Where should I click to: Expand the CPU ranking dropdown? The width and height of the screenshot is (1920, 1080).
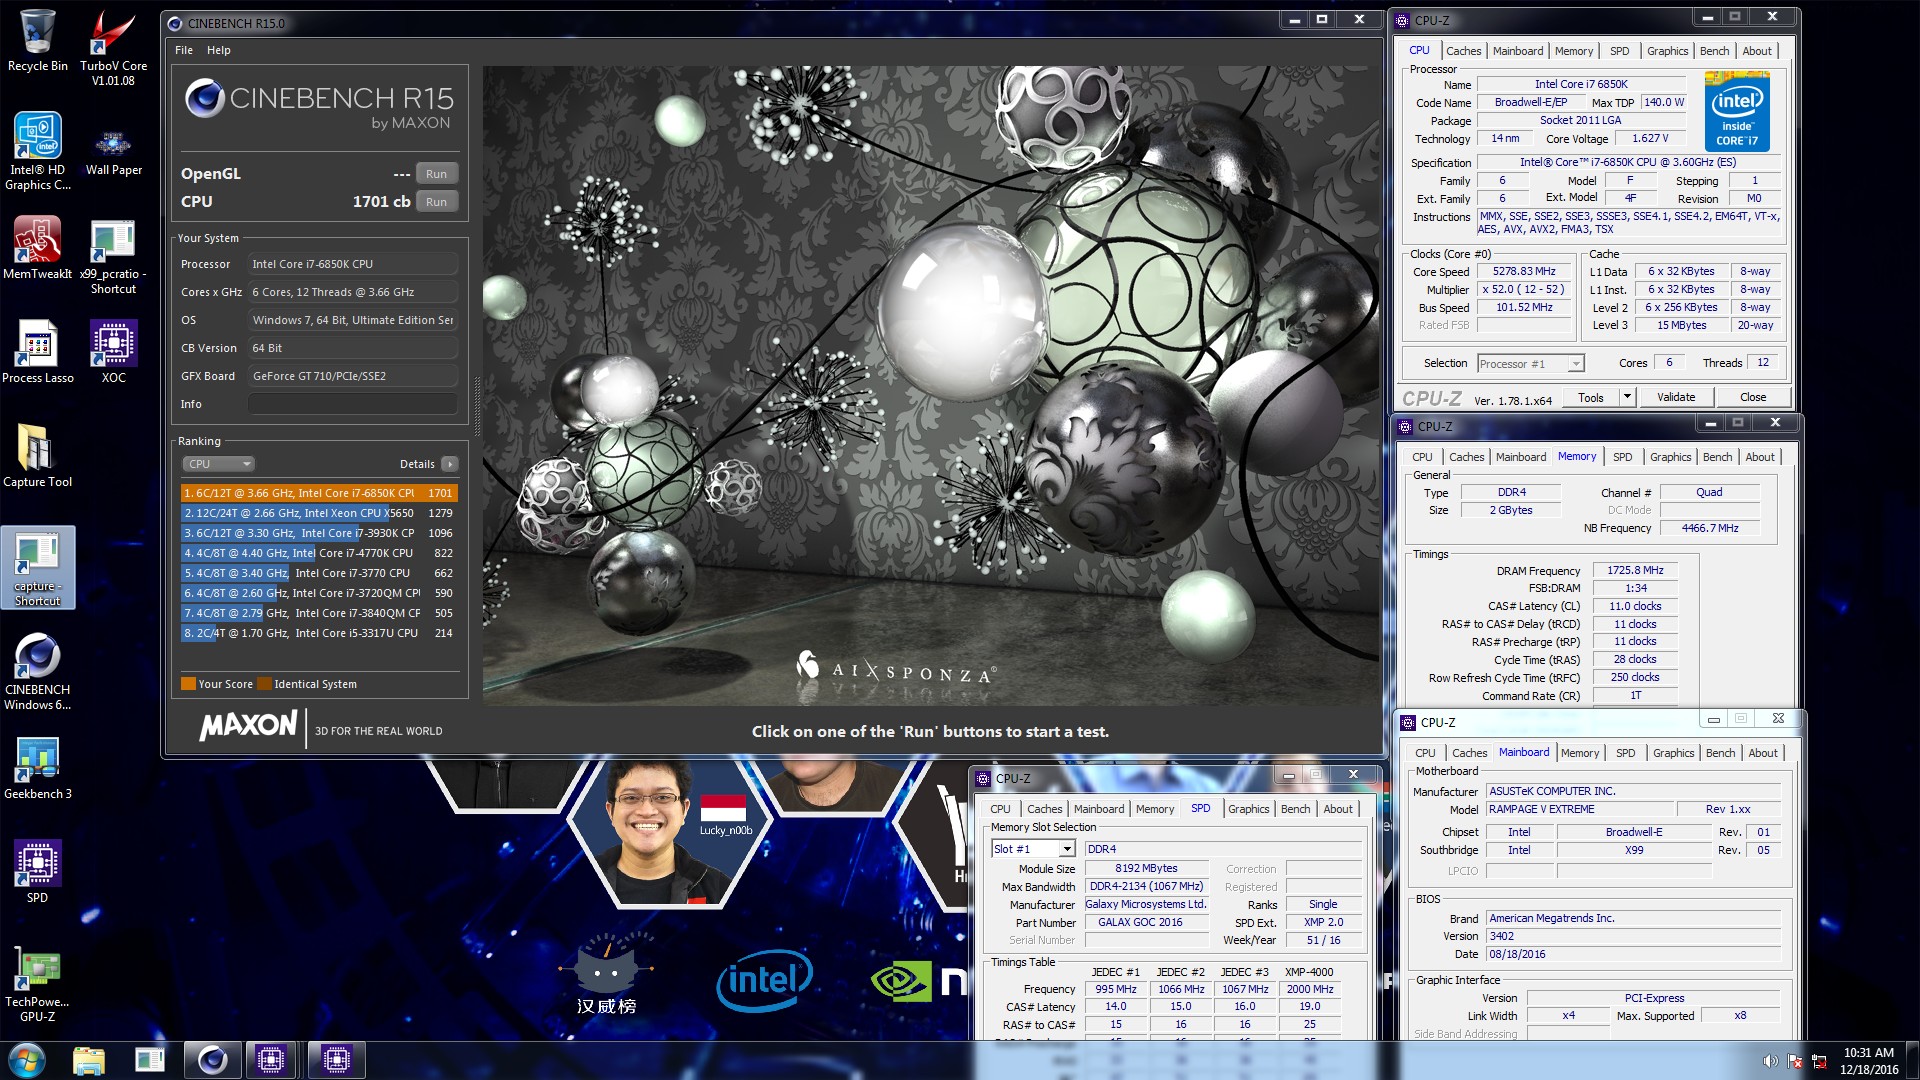click(x=218, y=464)
